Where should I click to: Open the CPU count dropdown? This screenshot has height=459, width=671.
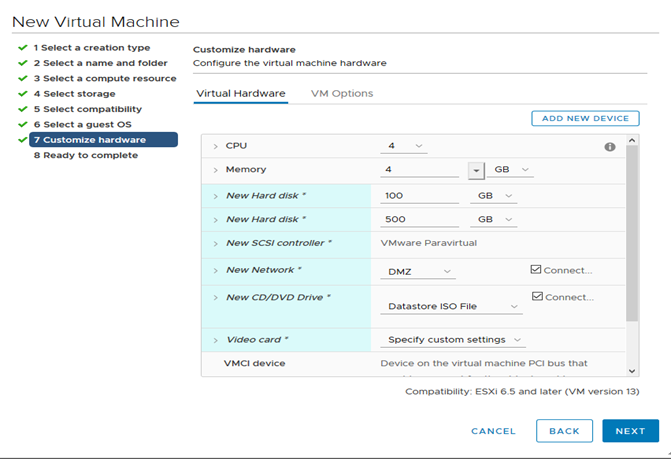pyautogui.click(x=404, y=146)
